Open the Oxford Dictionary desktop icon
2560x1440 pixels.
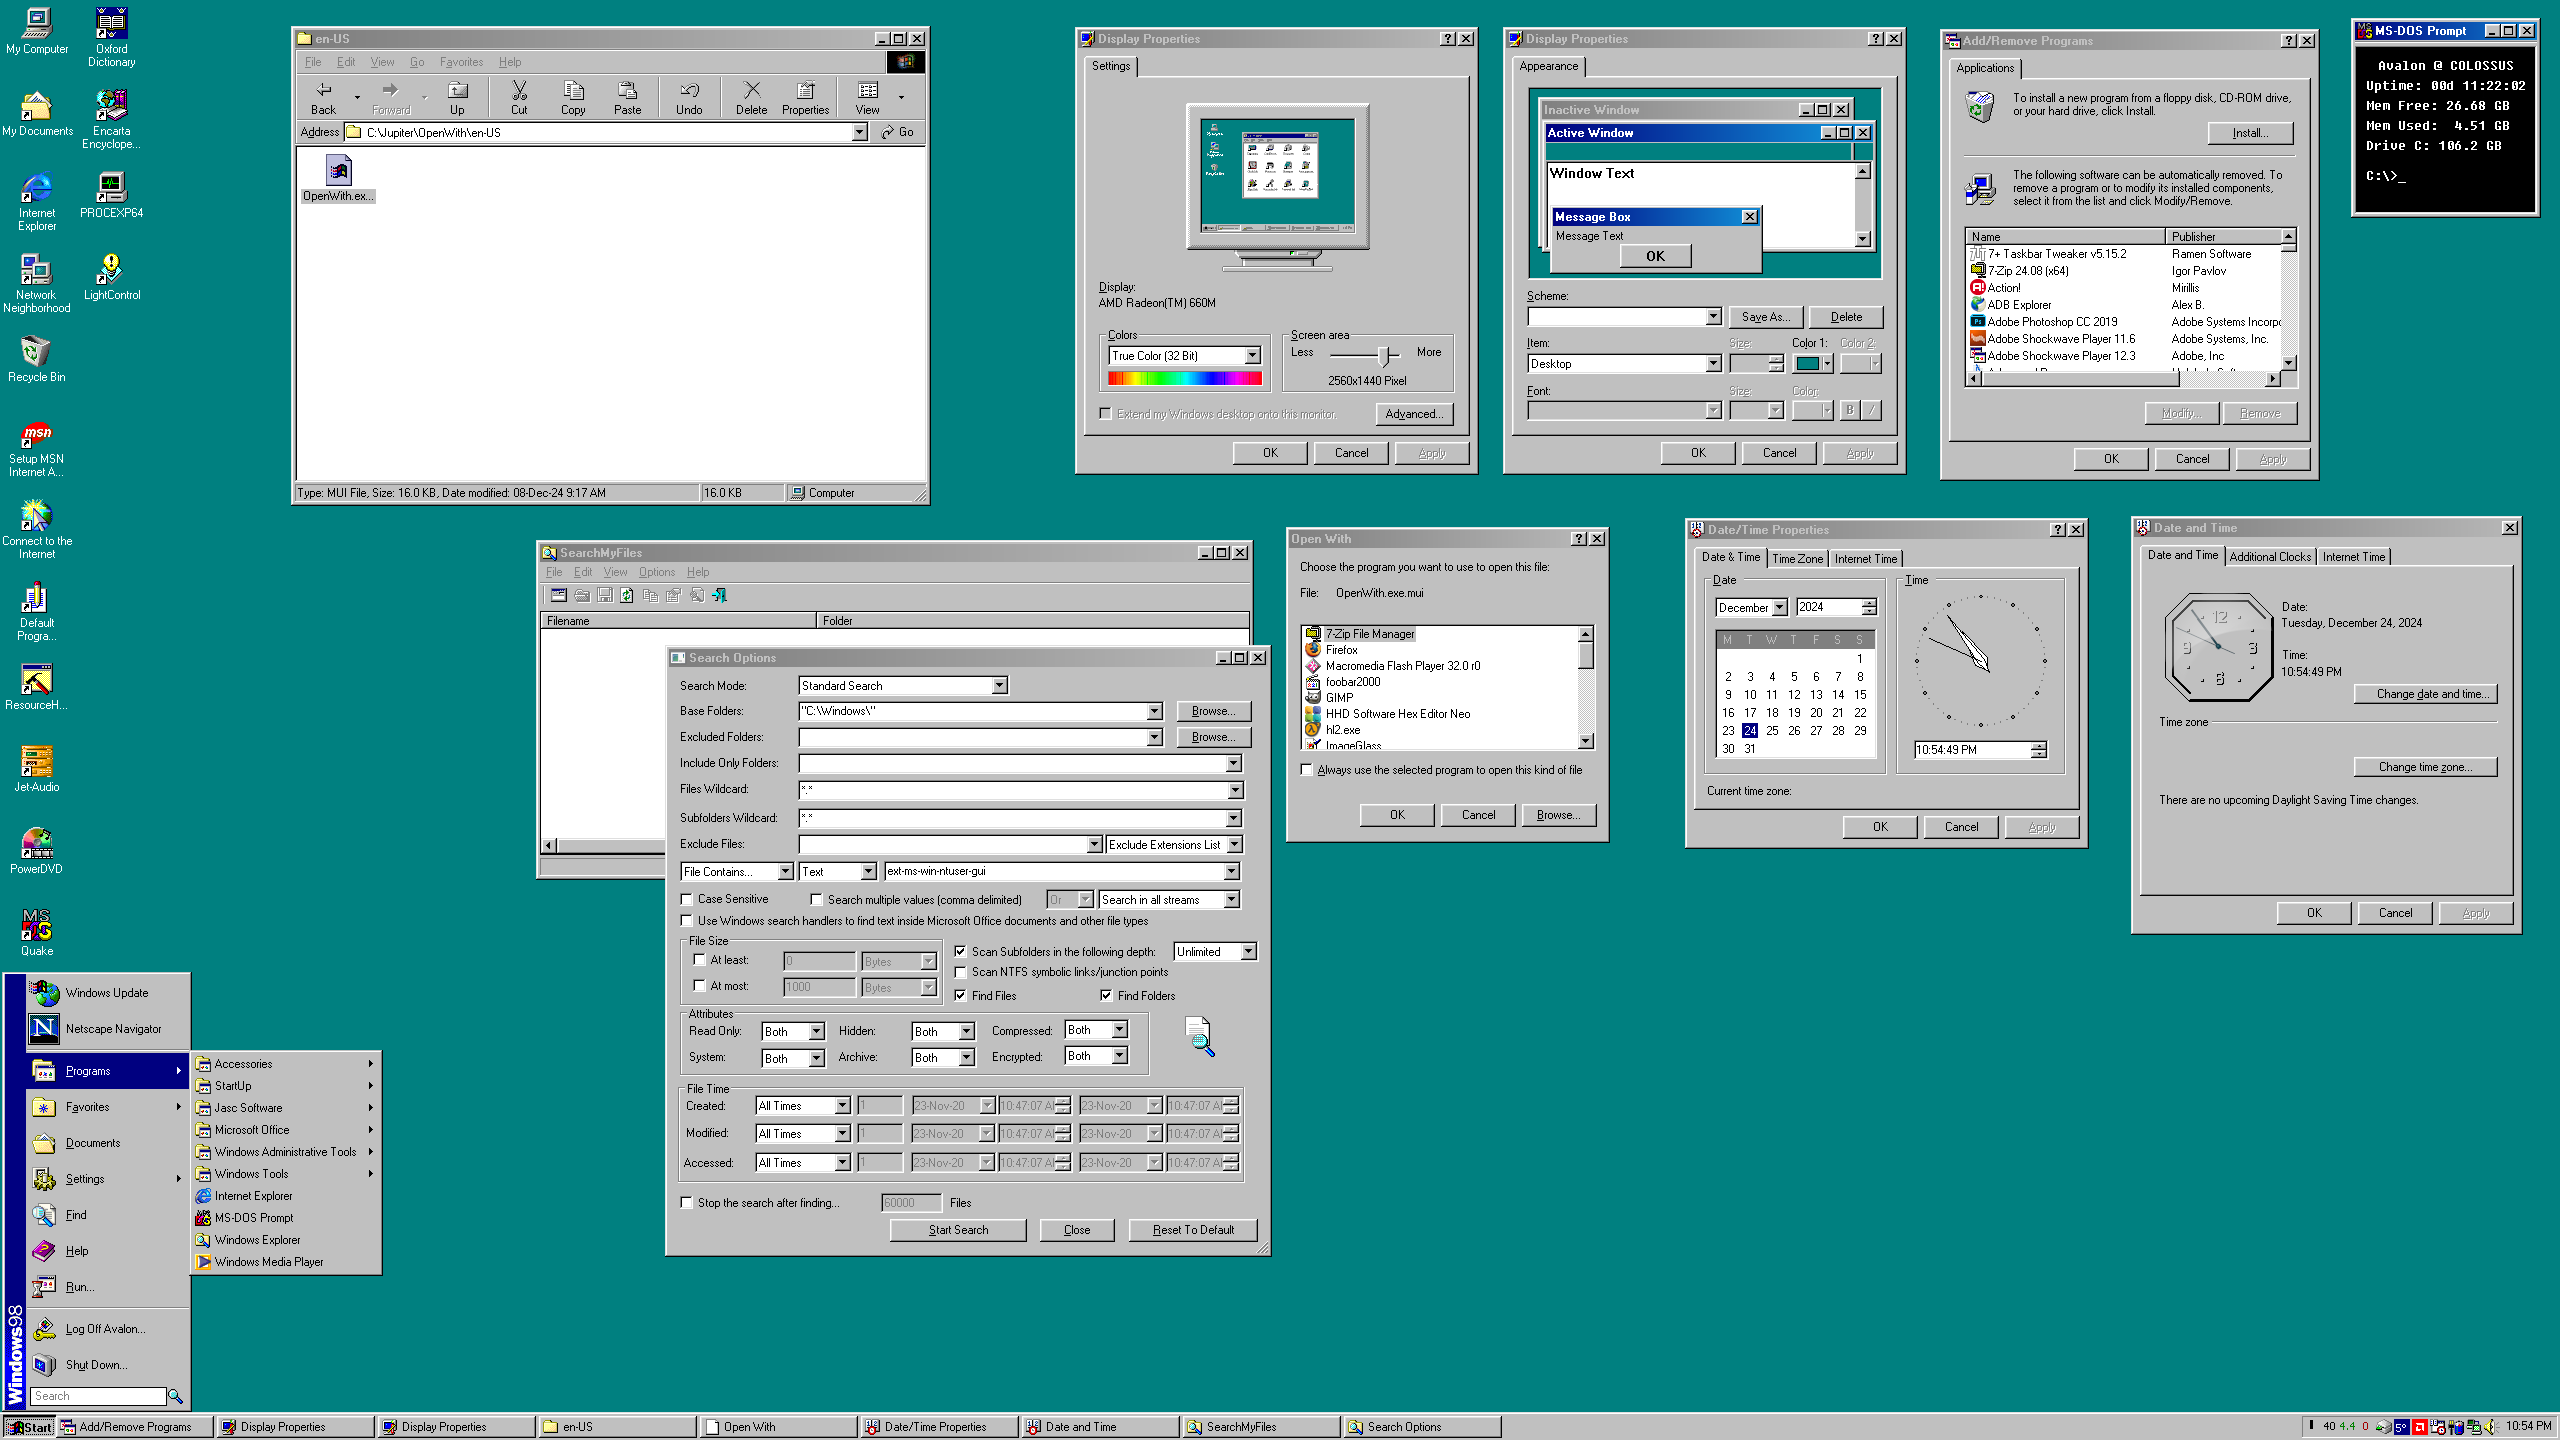[x=111, y=37]
